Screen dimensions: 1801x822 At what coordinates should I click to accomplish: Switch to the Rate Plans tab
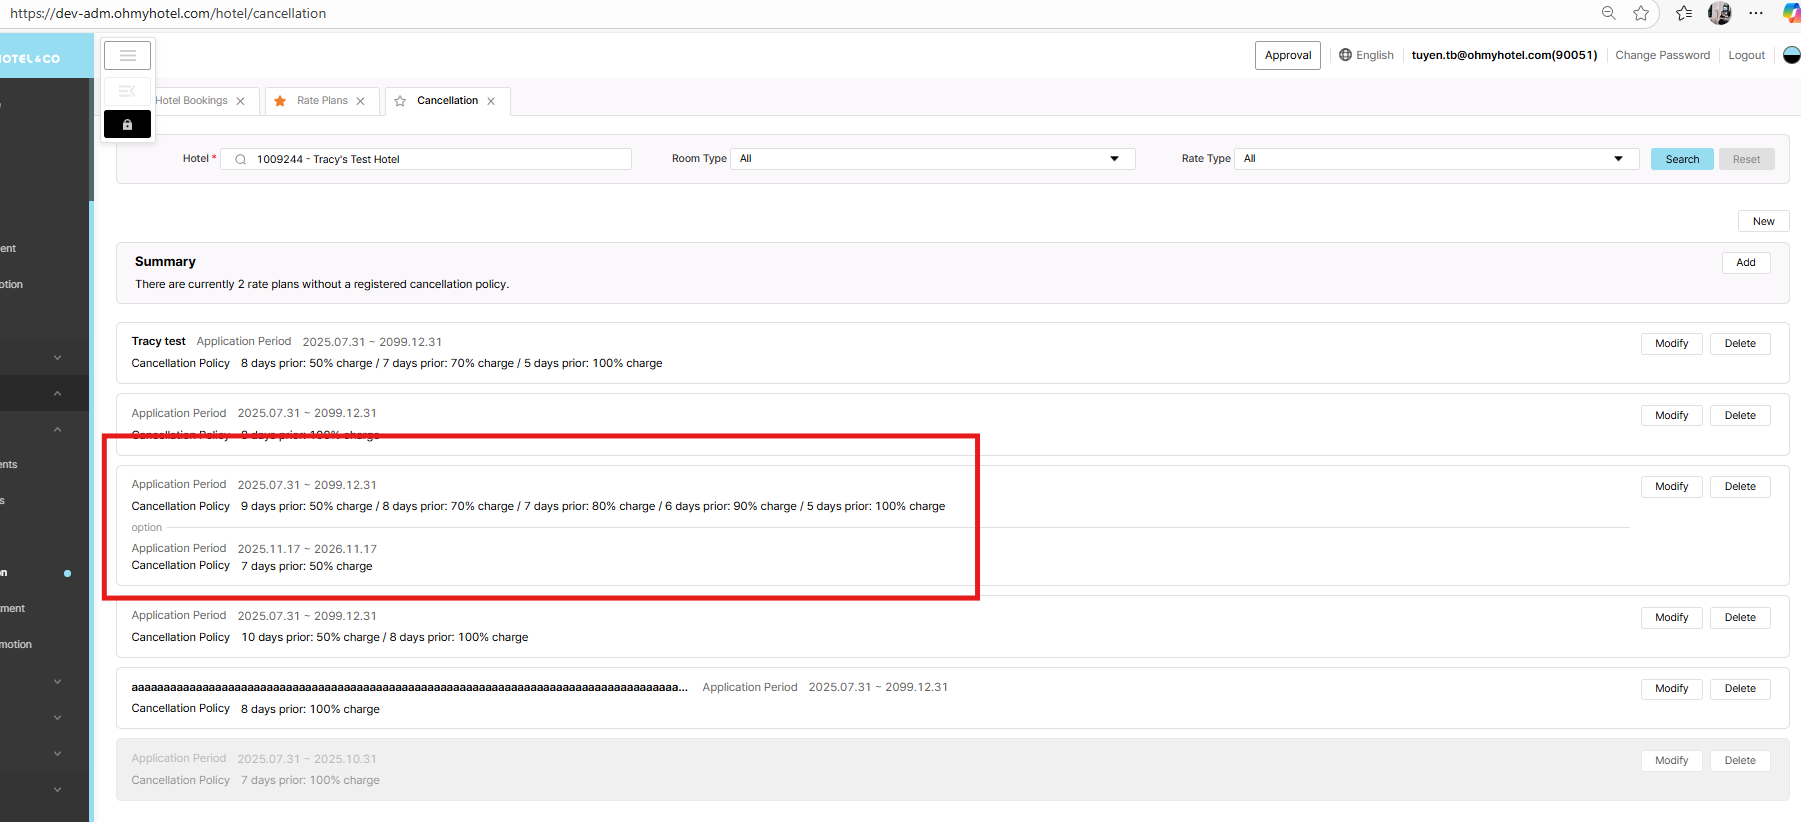pyautogui.click(x=322, y=101)
